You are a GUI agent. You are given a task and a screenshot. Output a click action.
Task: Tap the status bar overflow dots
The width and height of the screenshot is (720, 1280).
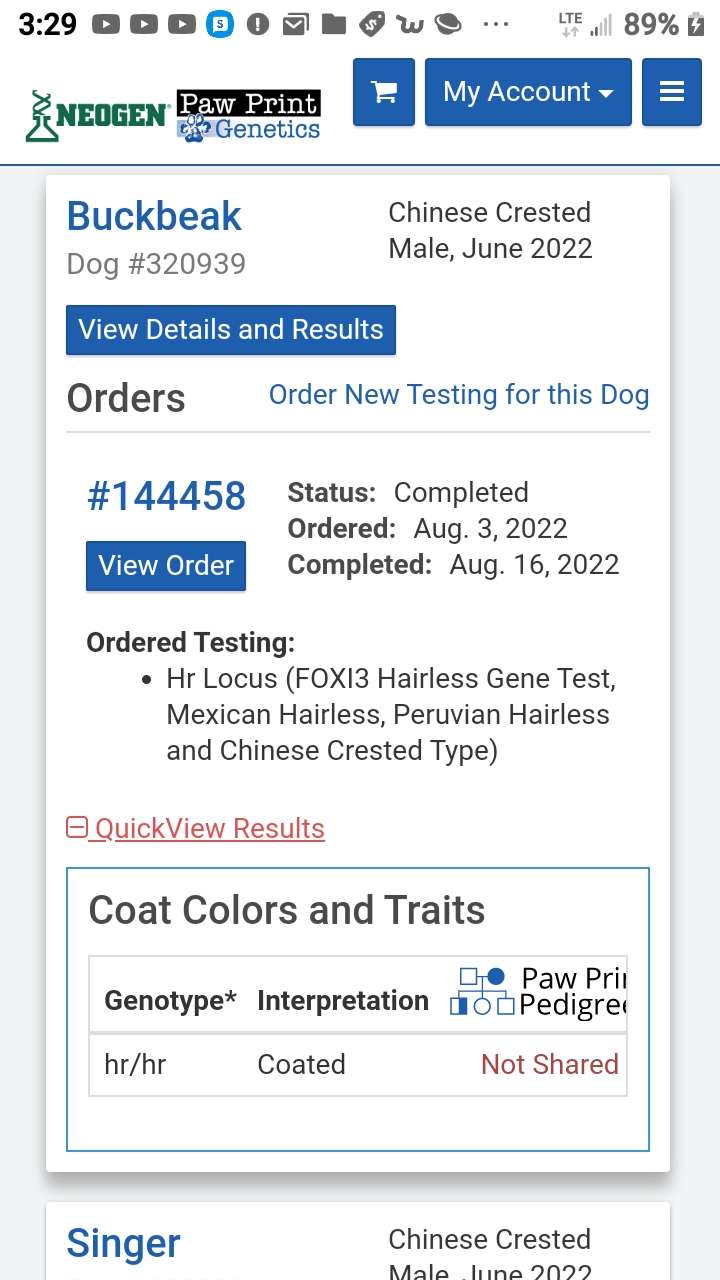coord(496,24)
